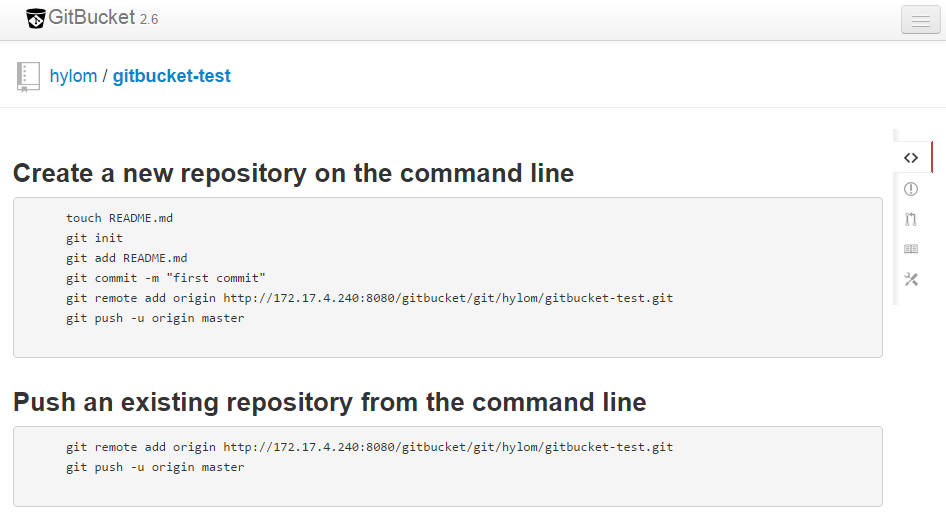946x513 pixels.
Task: Click the 'git commit -m "first commit"' line
Action: (x=165, y=278)
